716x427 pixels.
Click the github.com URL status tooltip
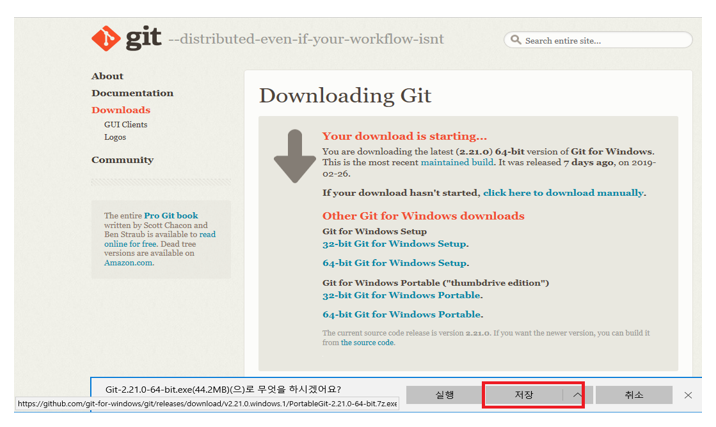pos(207,404)
